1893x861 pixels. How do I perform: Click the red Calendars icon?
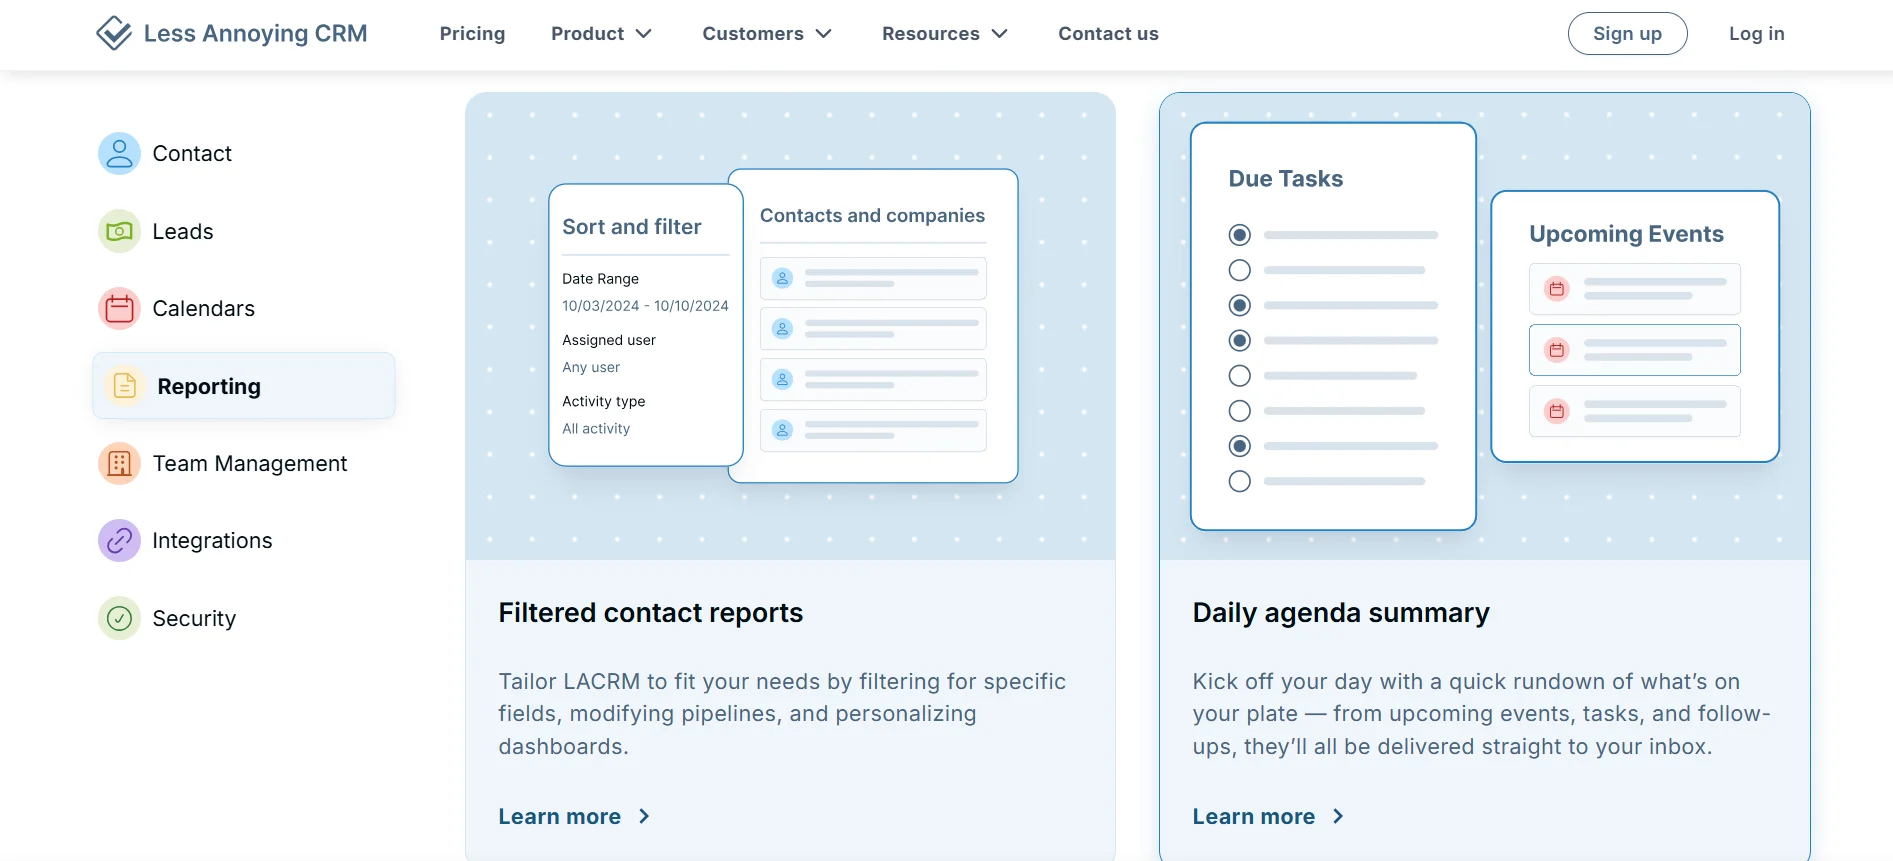click(x=119, y=309)
